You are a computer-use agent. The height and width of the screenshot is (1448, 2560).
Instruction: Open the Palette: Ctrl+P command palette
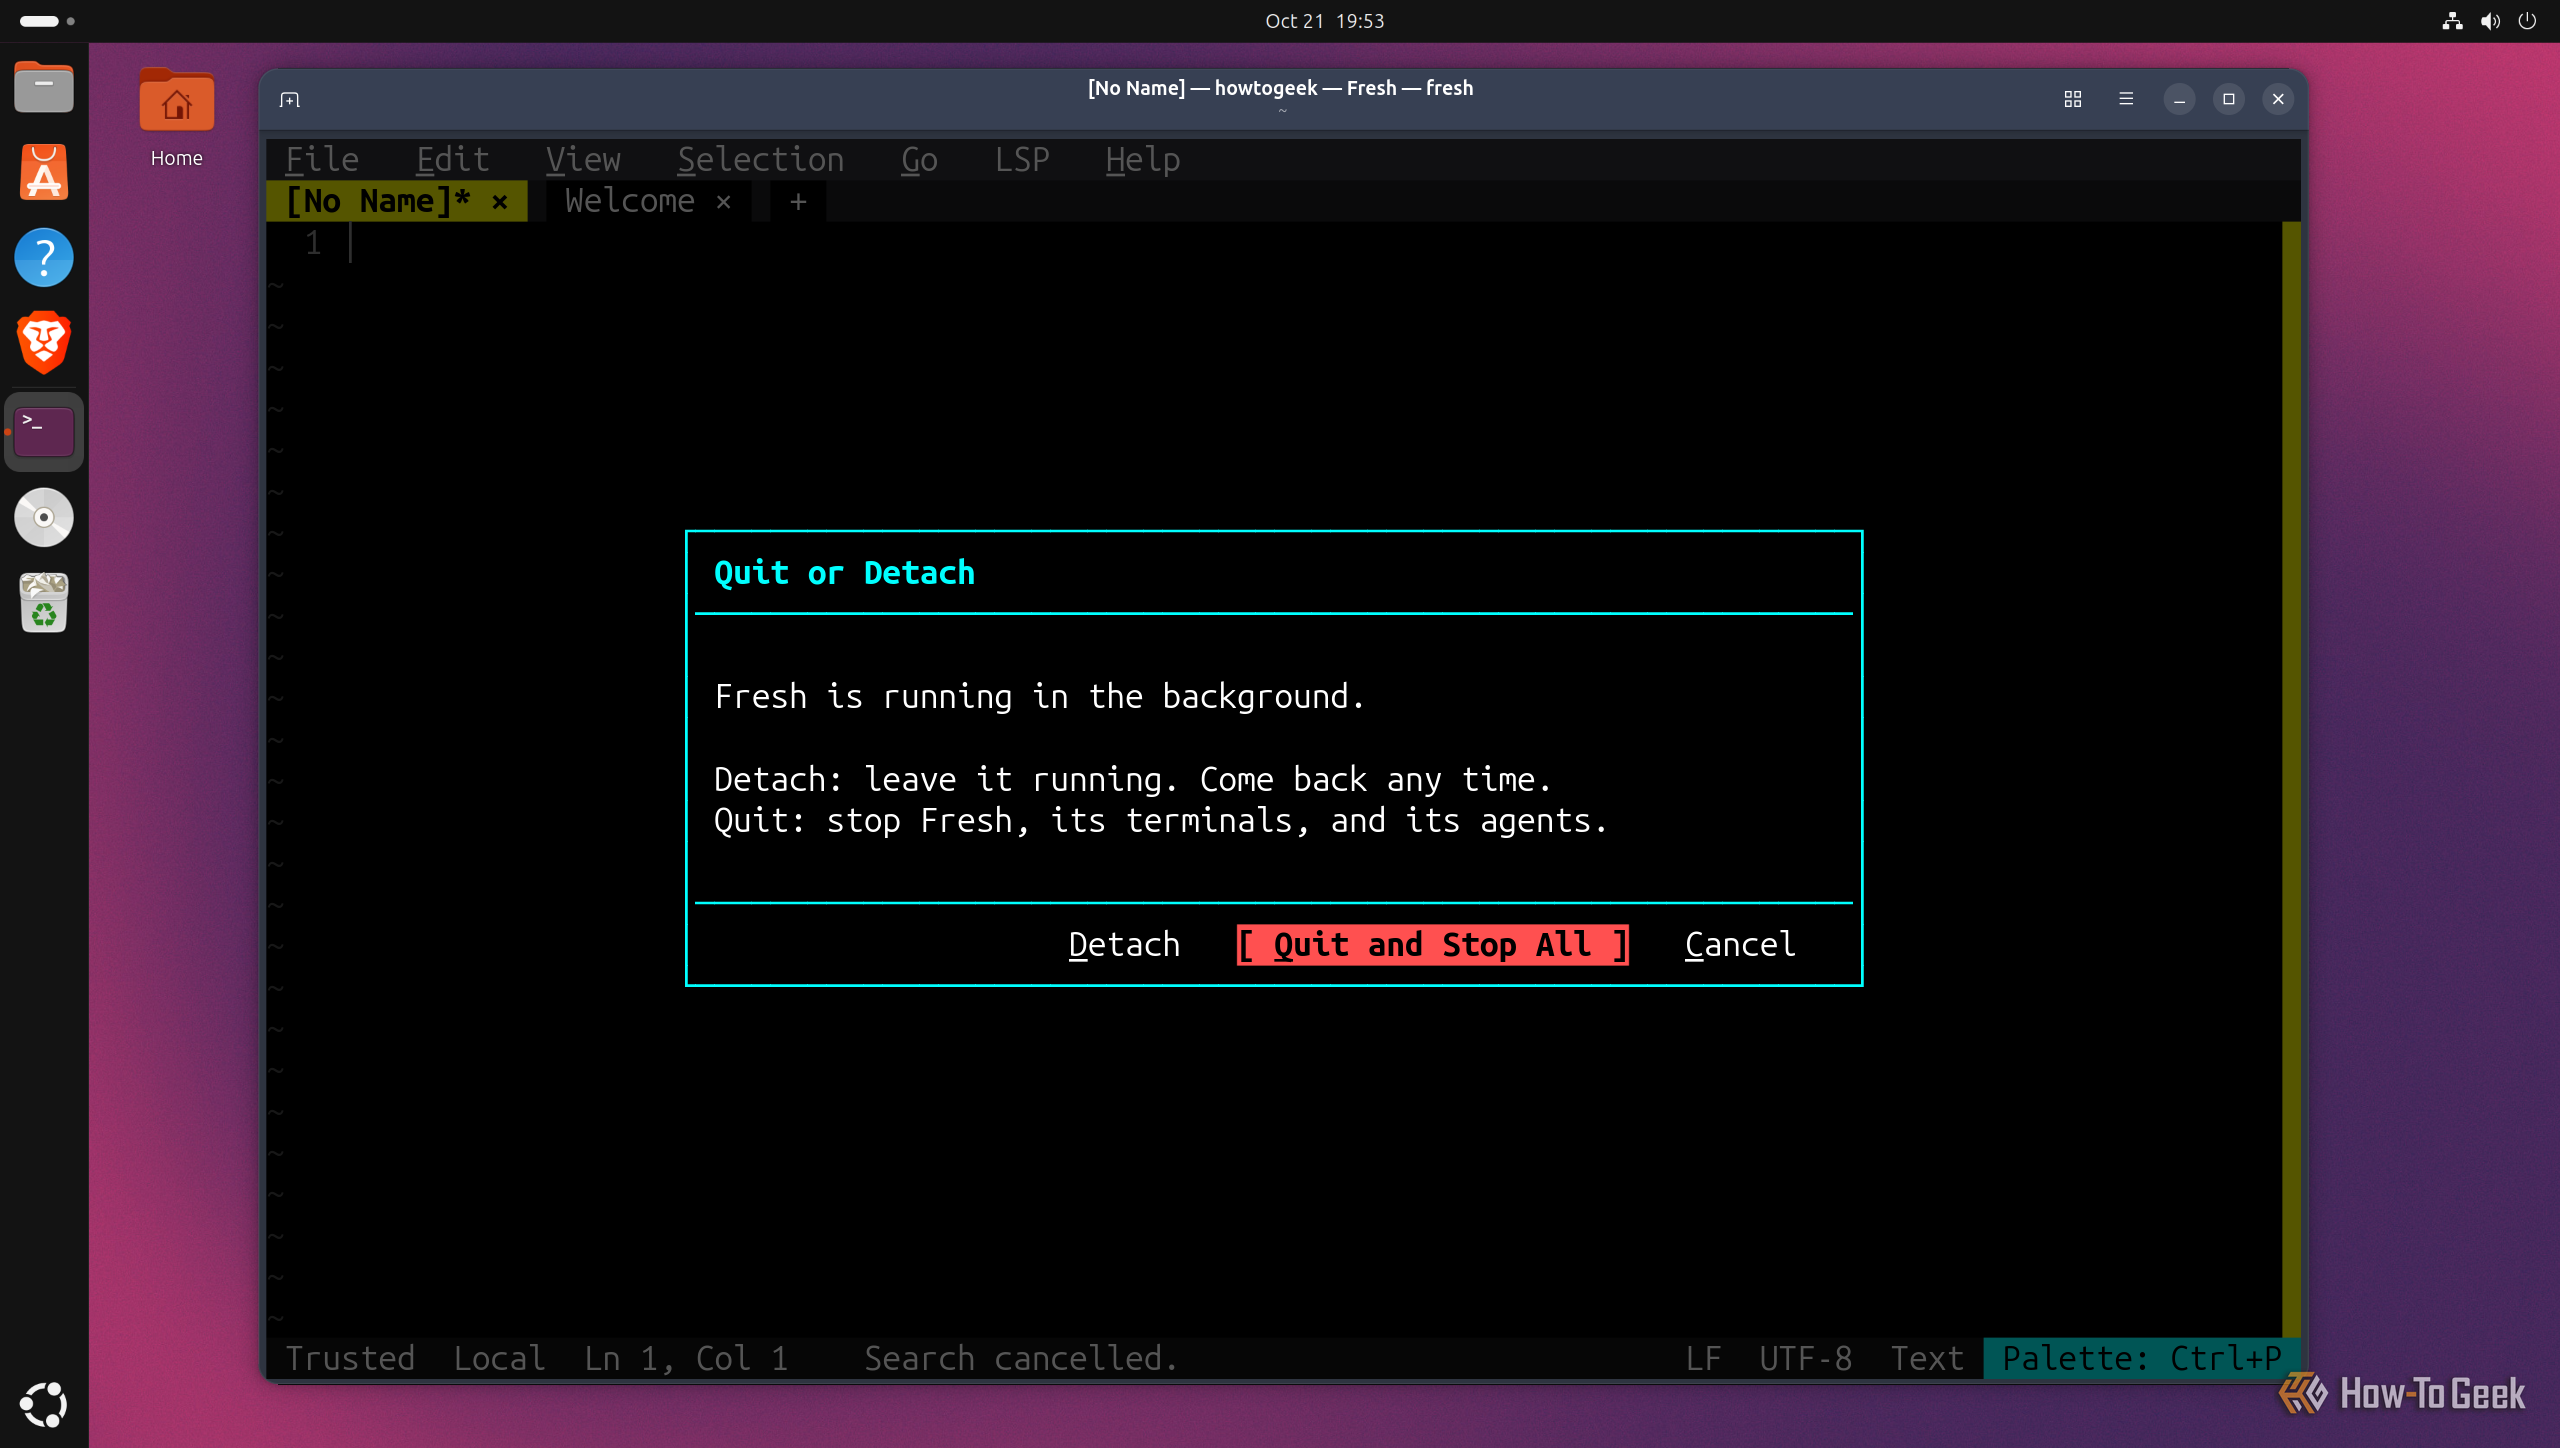coord(2141,1358)
